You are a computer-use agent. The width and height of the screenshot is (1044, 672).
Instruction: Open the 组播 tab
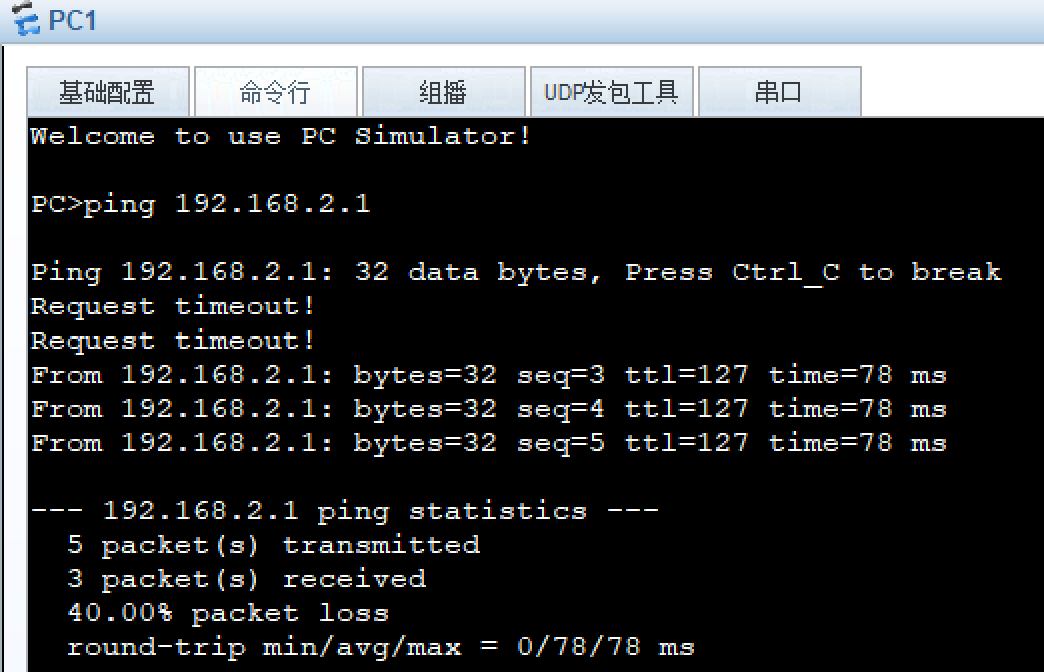click(443, 91)
